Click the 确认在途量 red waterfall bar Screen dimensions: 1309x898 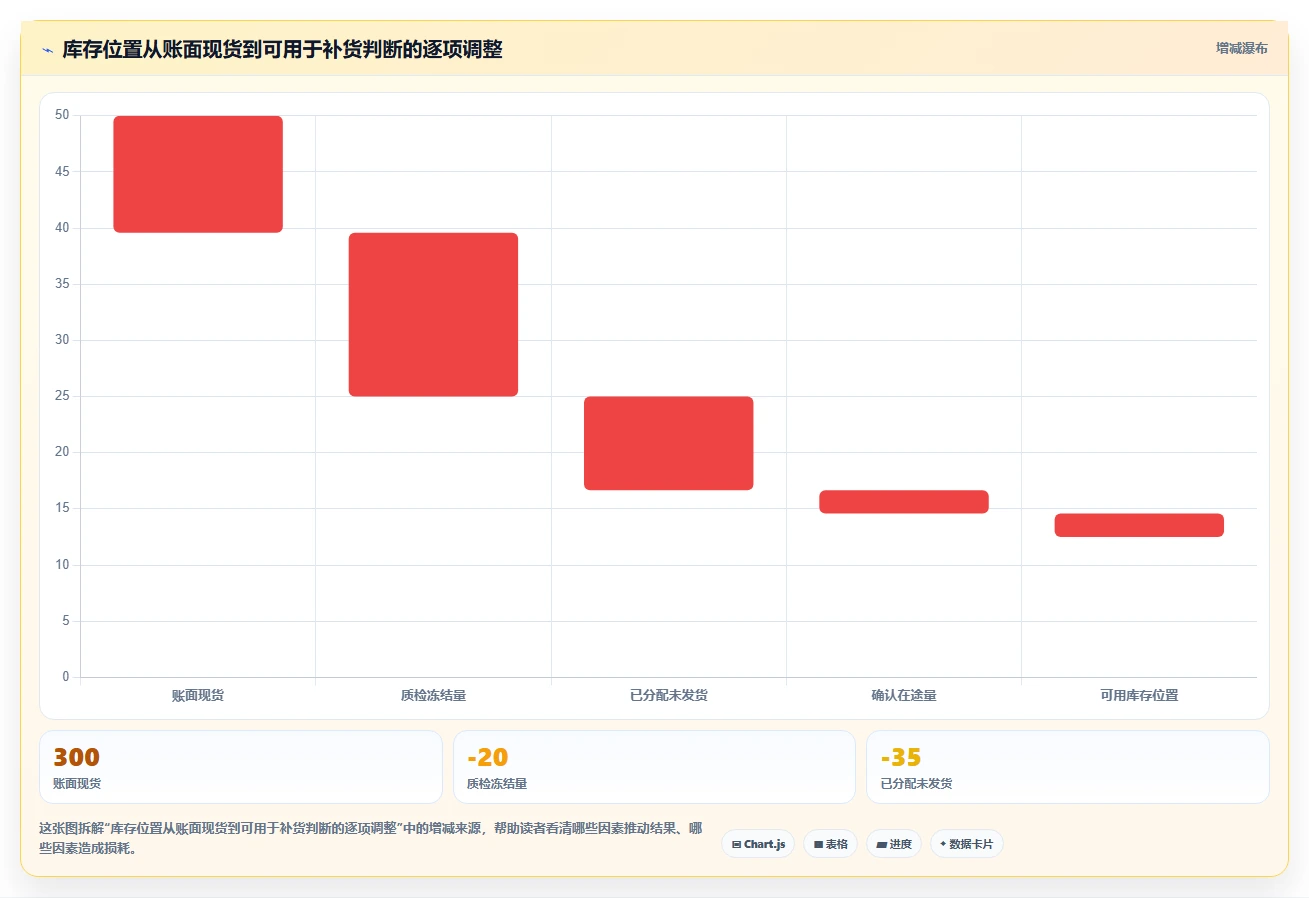904,502
